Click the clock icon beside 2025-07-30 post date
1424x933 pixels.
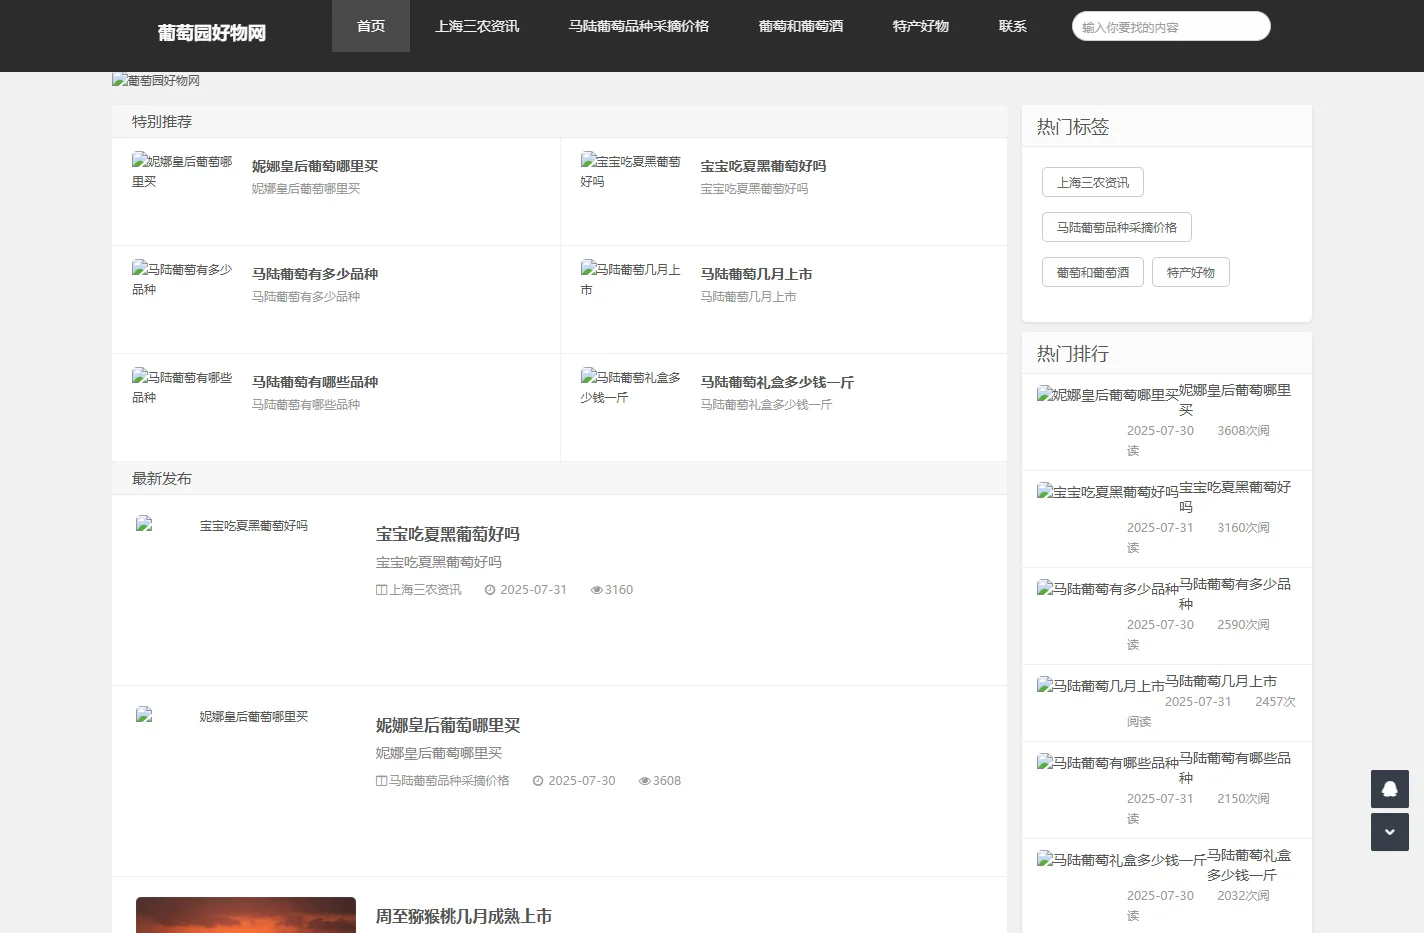[538, 781]
